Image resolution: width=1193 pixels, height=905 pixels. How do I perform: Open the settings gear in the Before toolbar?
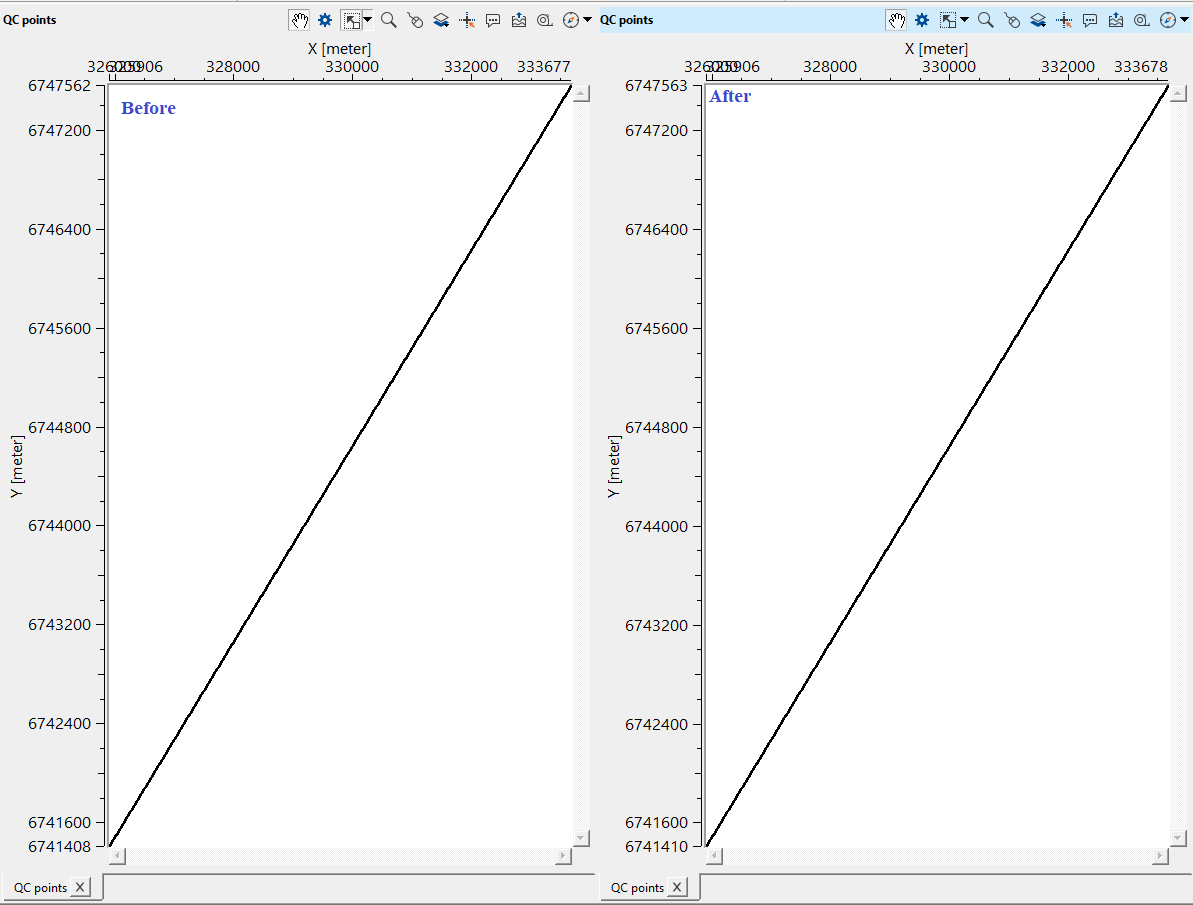click(324, 19)
